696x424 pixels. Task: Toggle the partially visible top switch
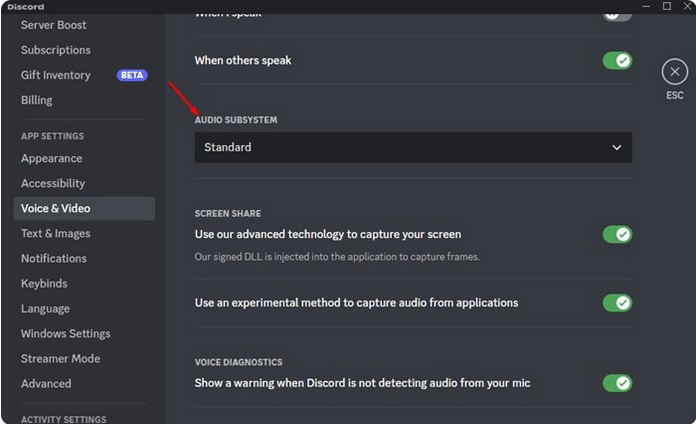click(x=617, y=16)
